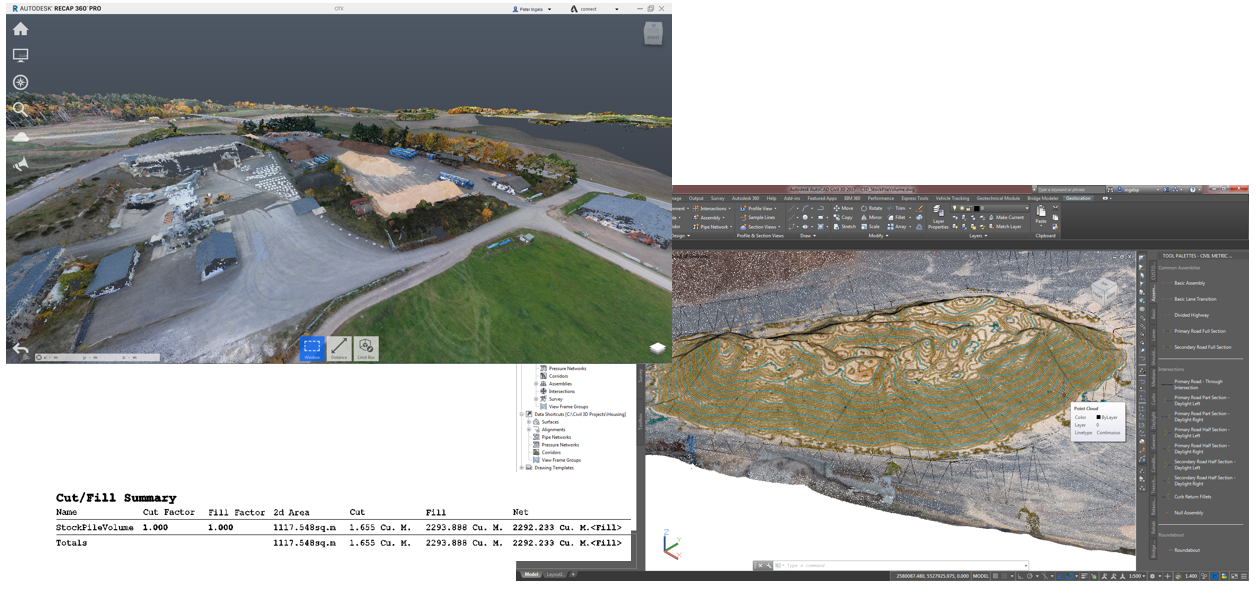Click the layer color swatch in Layers panel

976,208
